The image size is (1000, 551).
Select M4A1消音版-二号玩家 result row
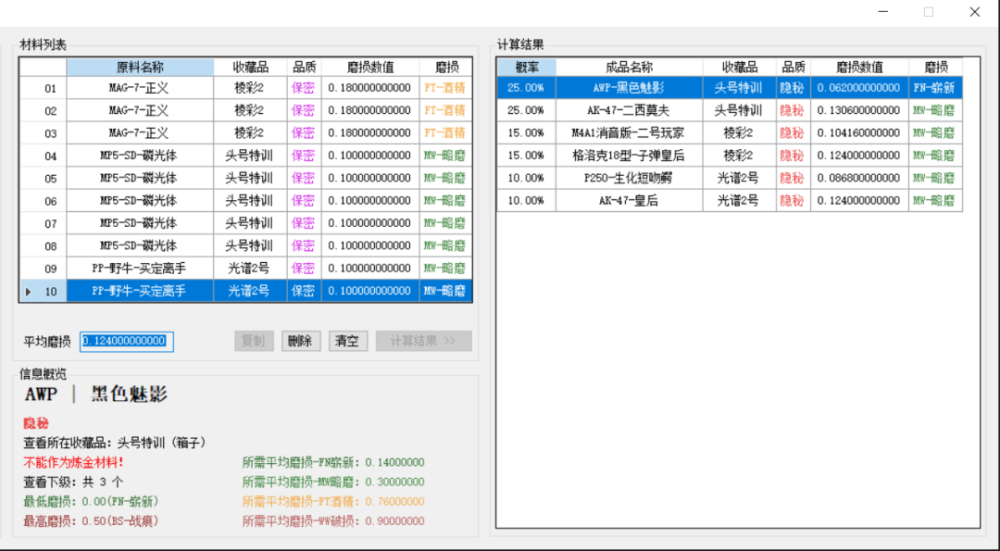pyautogui.click(x=730, y=133)
